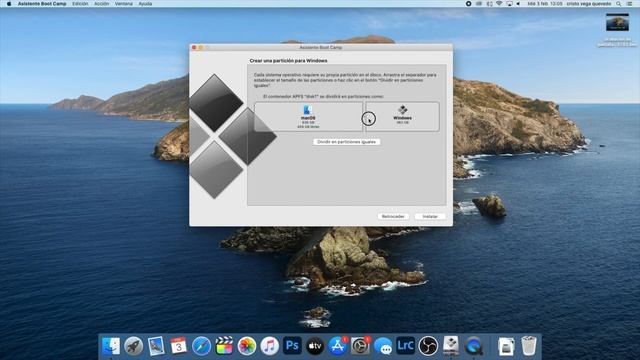The width and height of the screenshot is (640, 360).
Task: Open the AirPlay display menu icon
Action: [509, 4]
